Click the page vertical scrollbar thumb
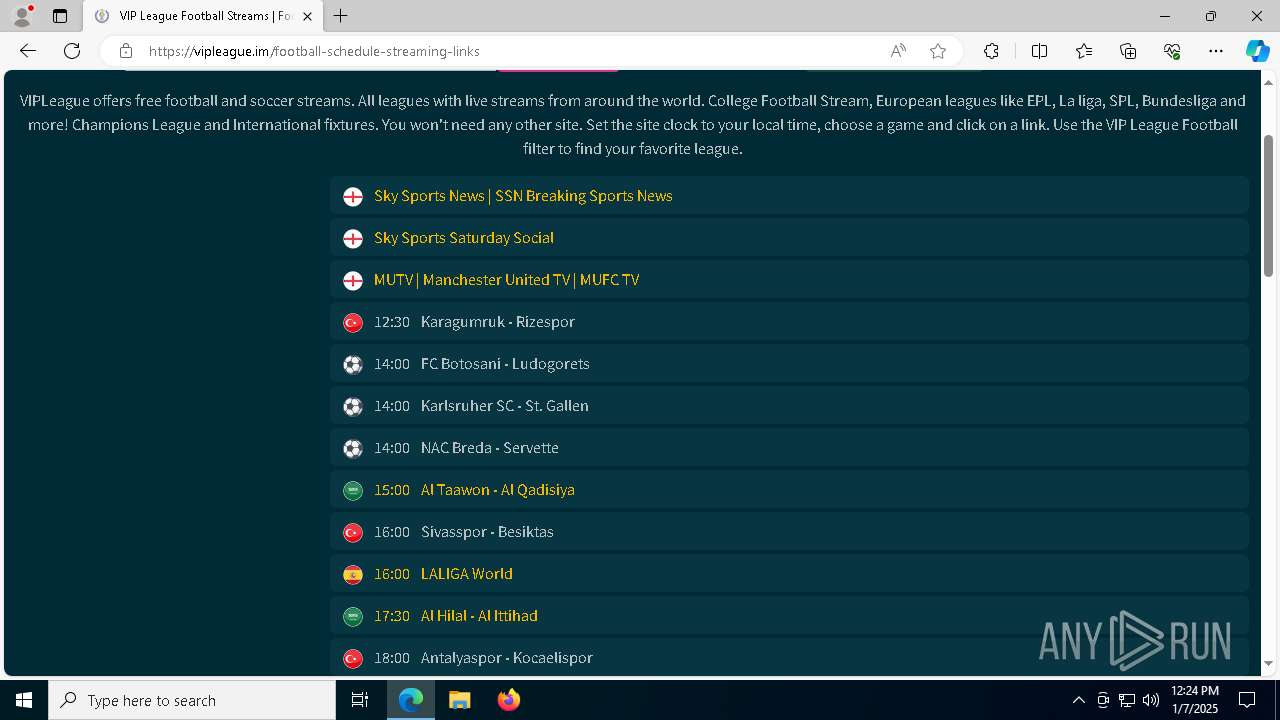 click(1269, 205)
